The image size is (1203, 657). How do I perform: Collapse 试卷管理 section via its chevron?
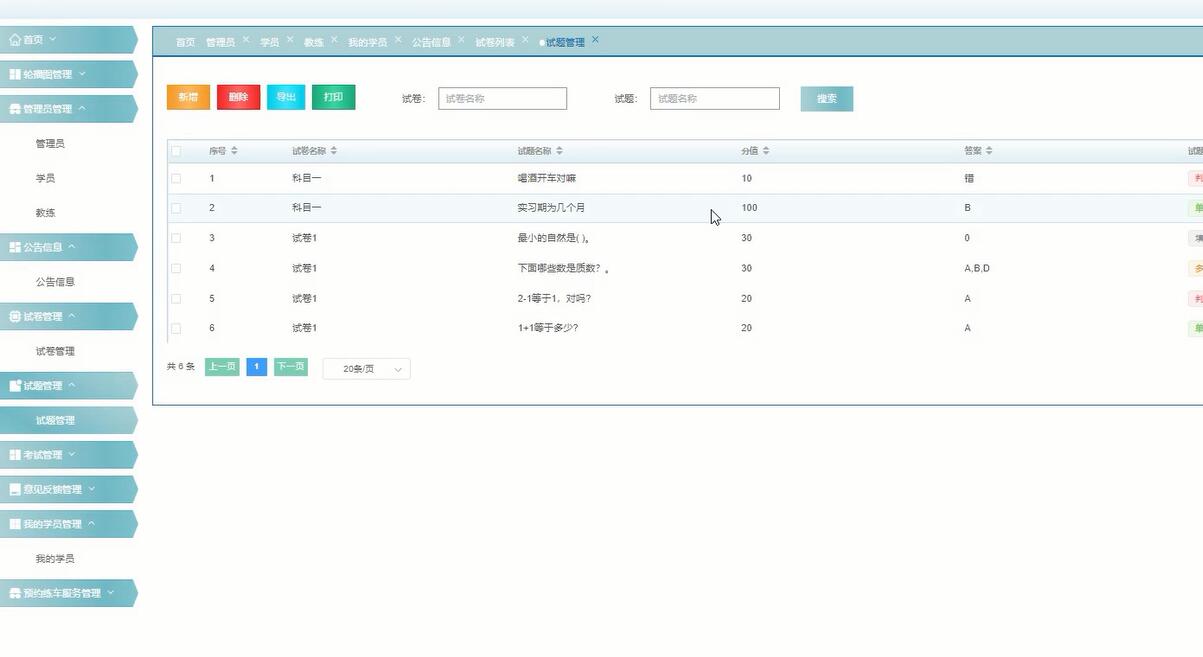[72, 316]
